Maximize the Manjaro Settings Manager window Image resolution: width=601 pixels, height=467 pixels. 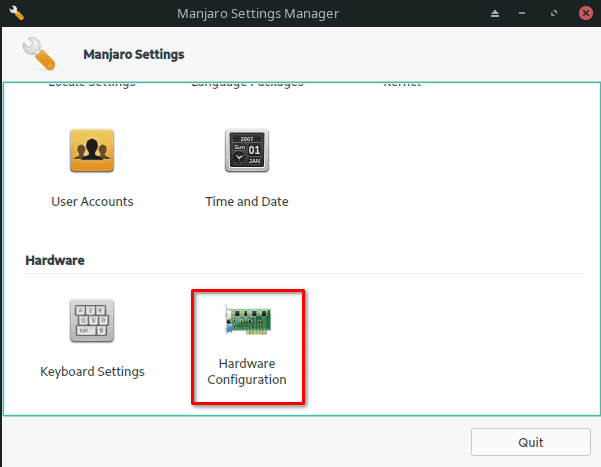pyautogui.click(x=553, y=13)
